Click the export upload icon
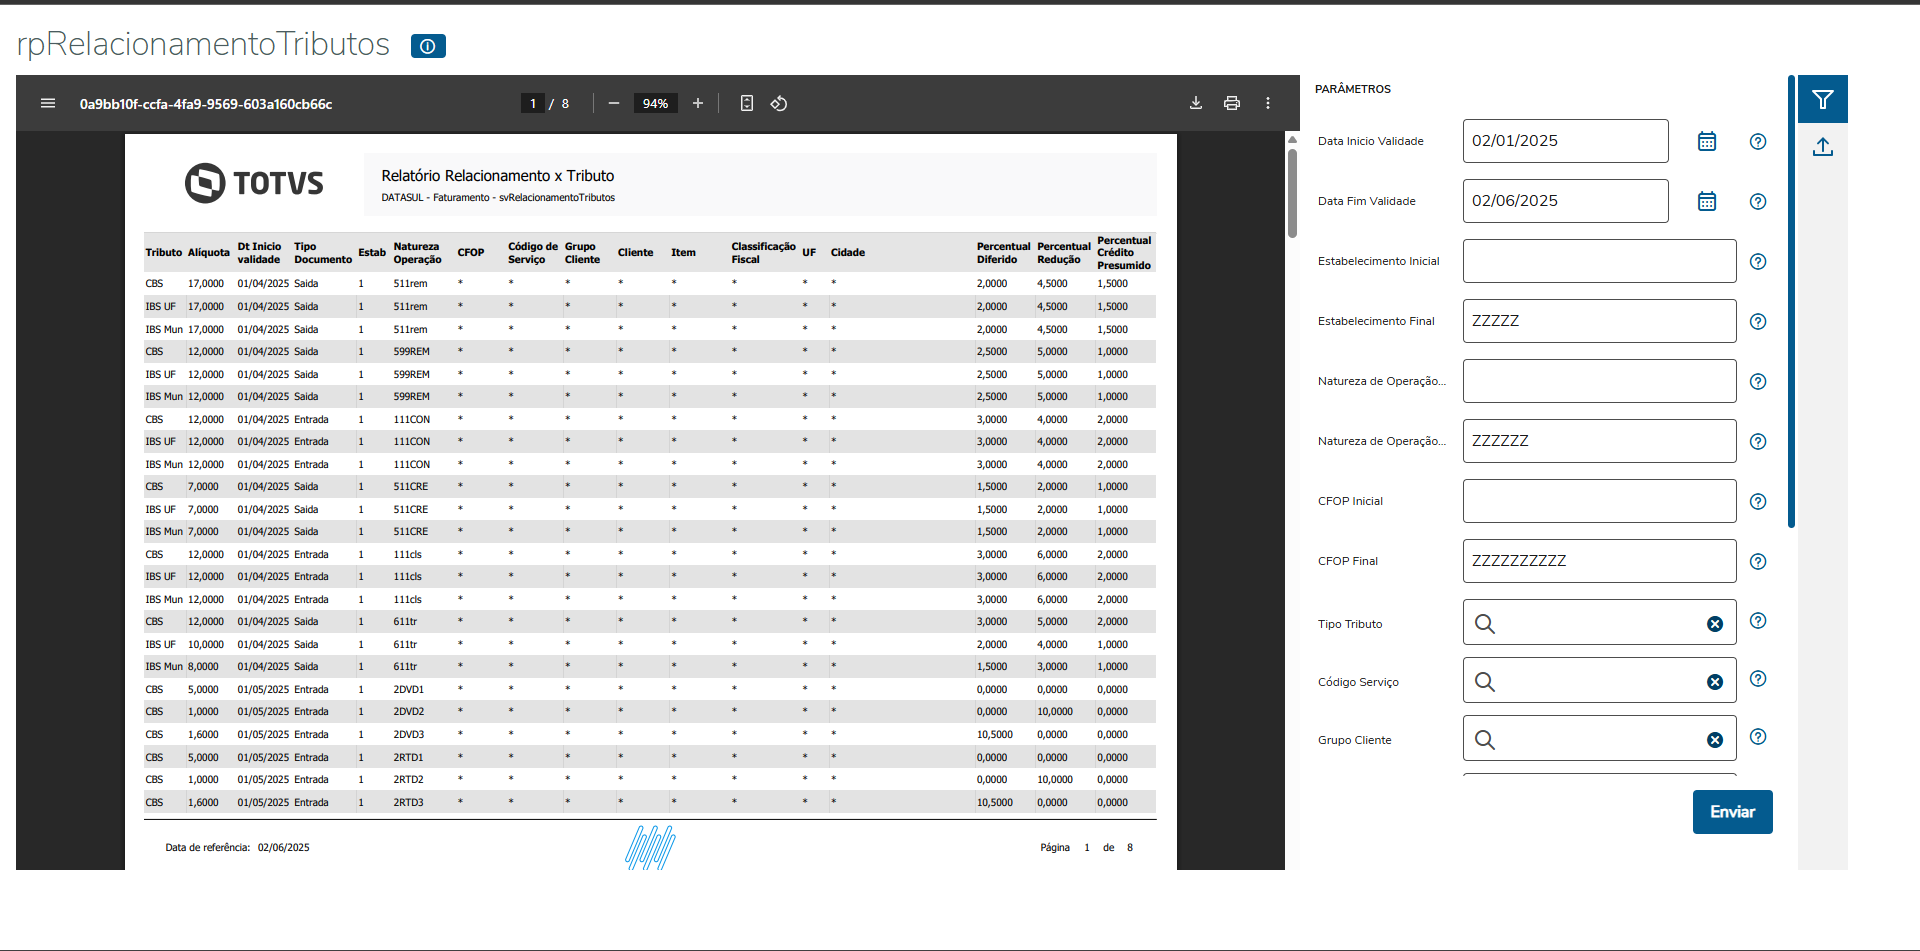1920x951 pixels. (1823, 147)
